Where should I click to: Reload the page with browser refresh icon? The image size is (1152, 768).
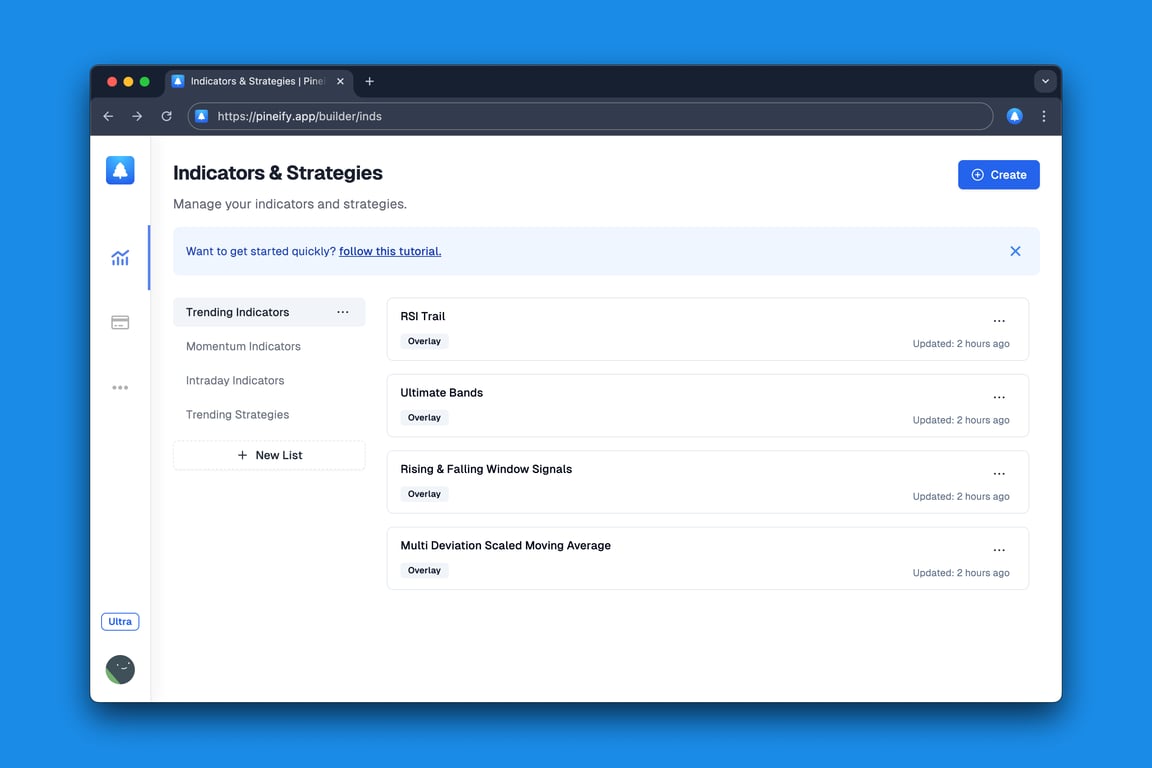tap(166, 116)
